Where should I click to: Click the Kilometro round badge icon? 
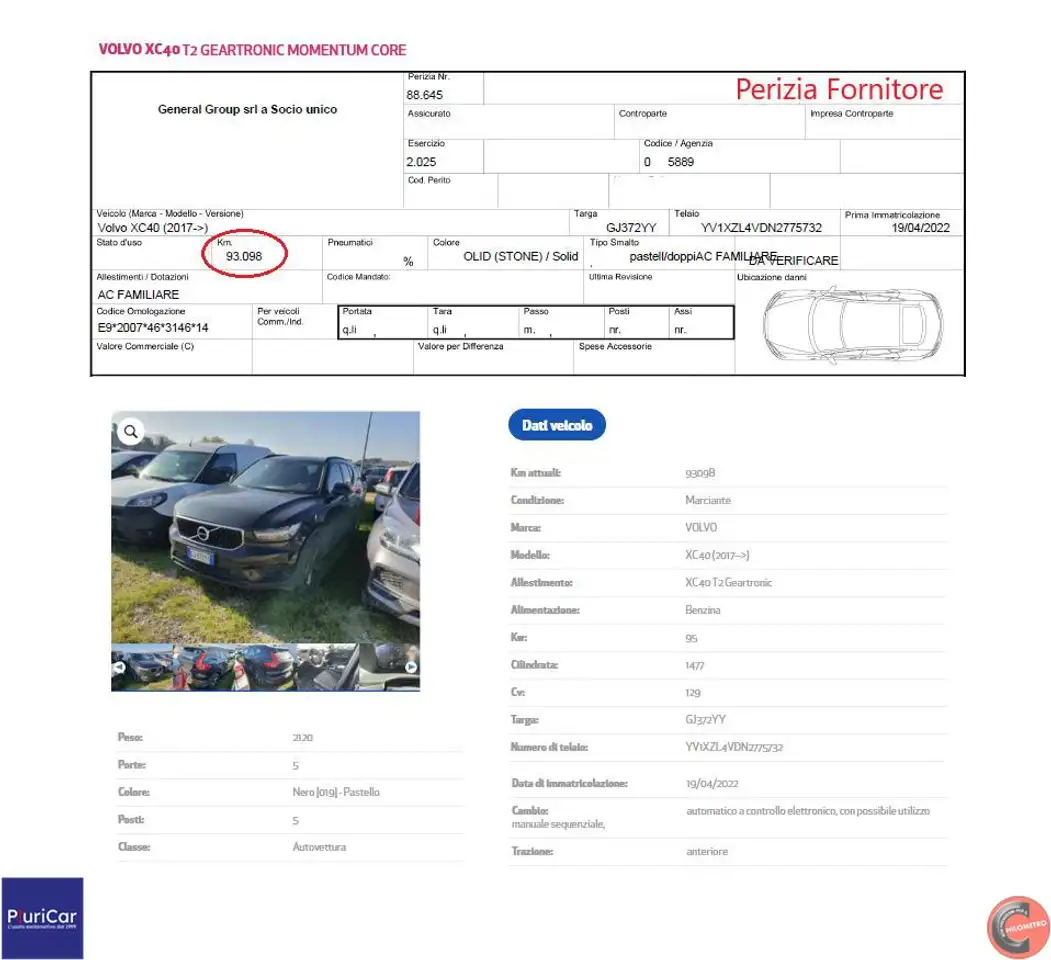click(1018, 927)
